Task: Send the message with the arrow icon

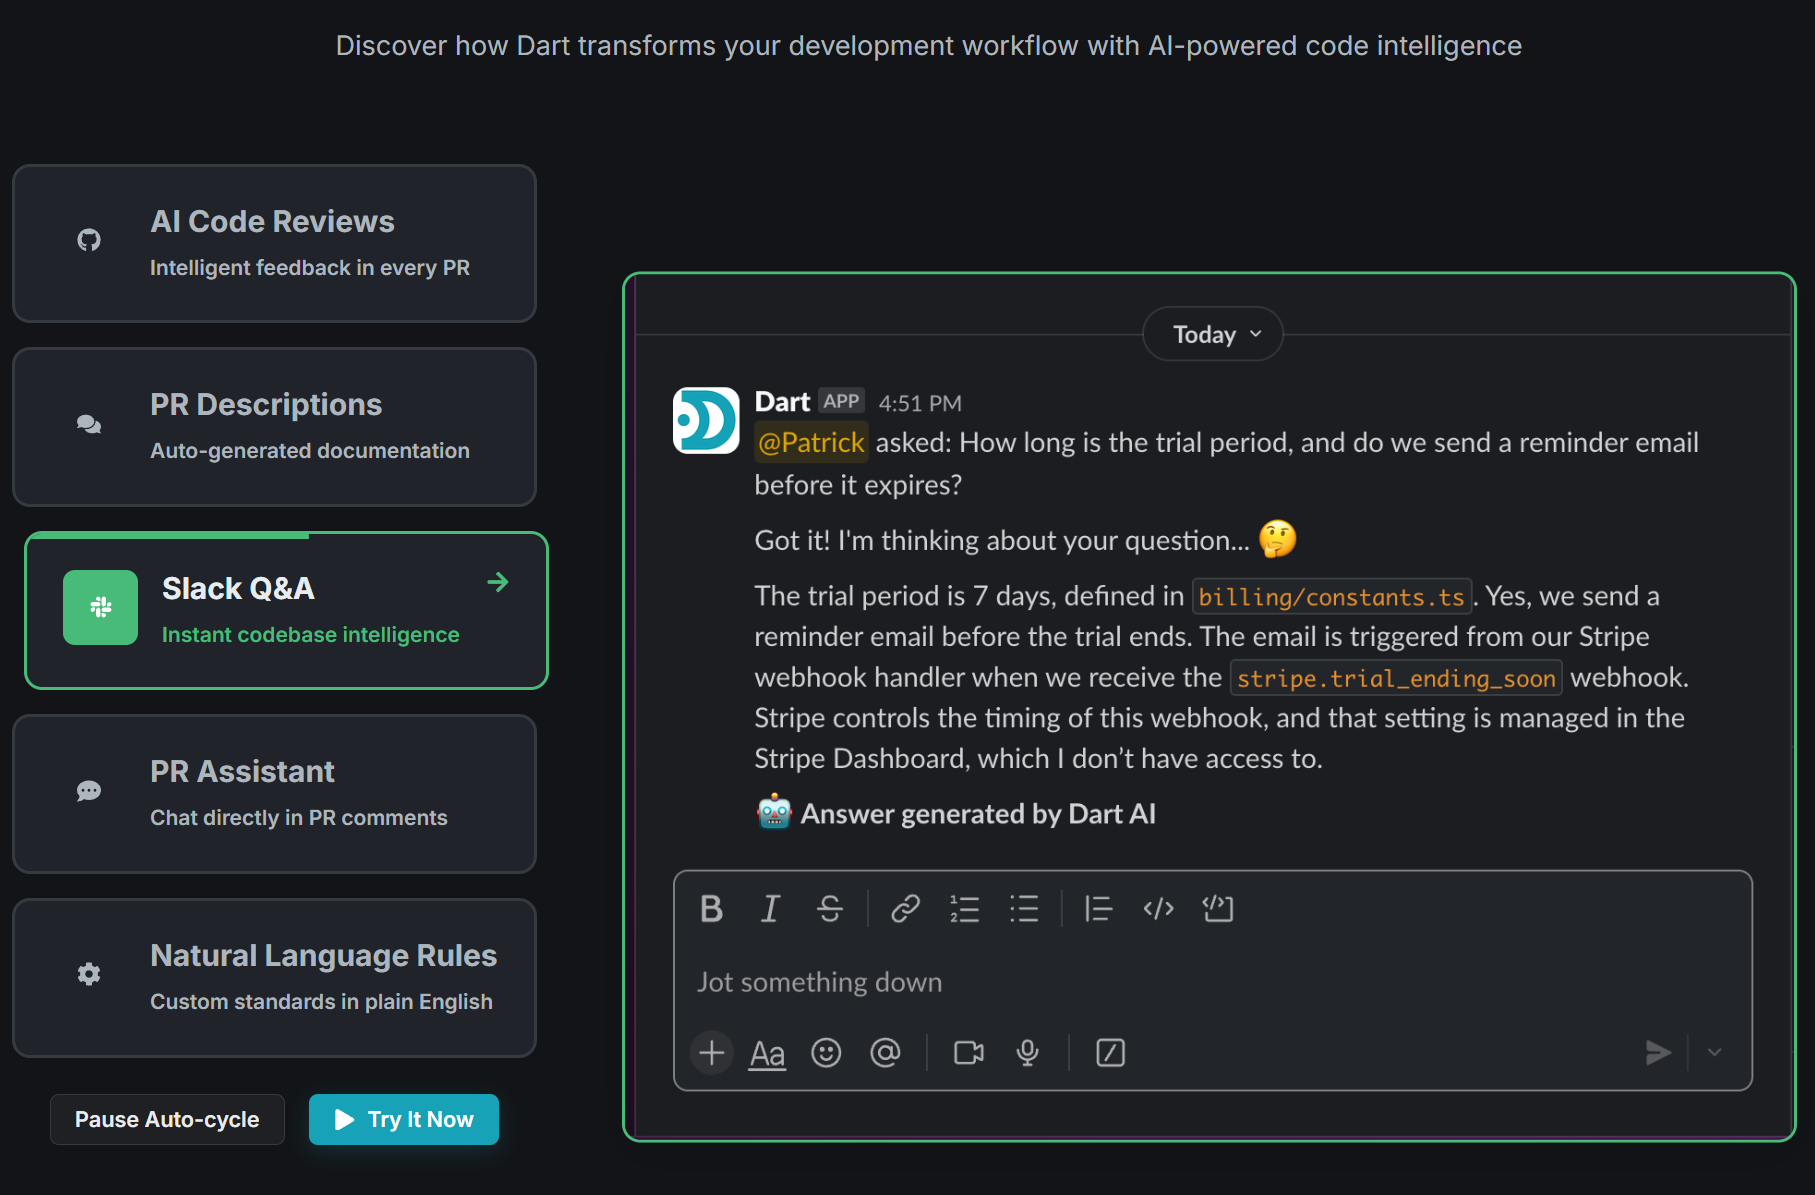Action: (1658, 1052)
